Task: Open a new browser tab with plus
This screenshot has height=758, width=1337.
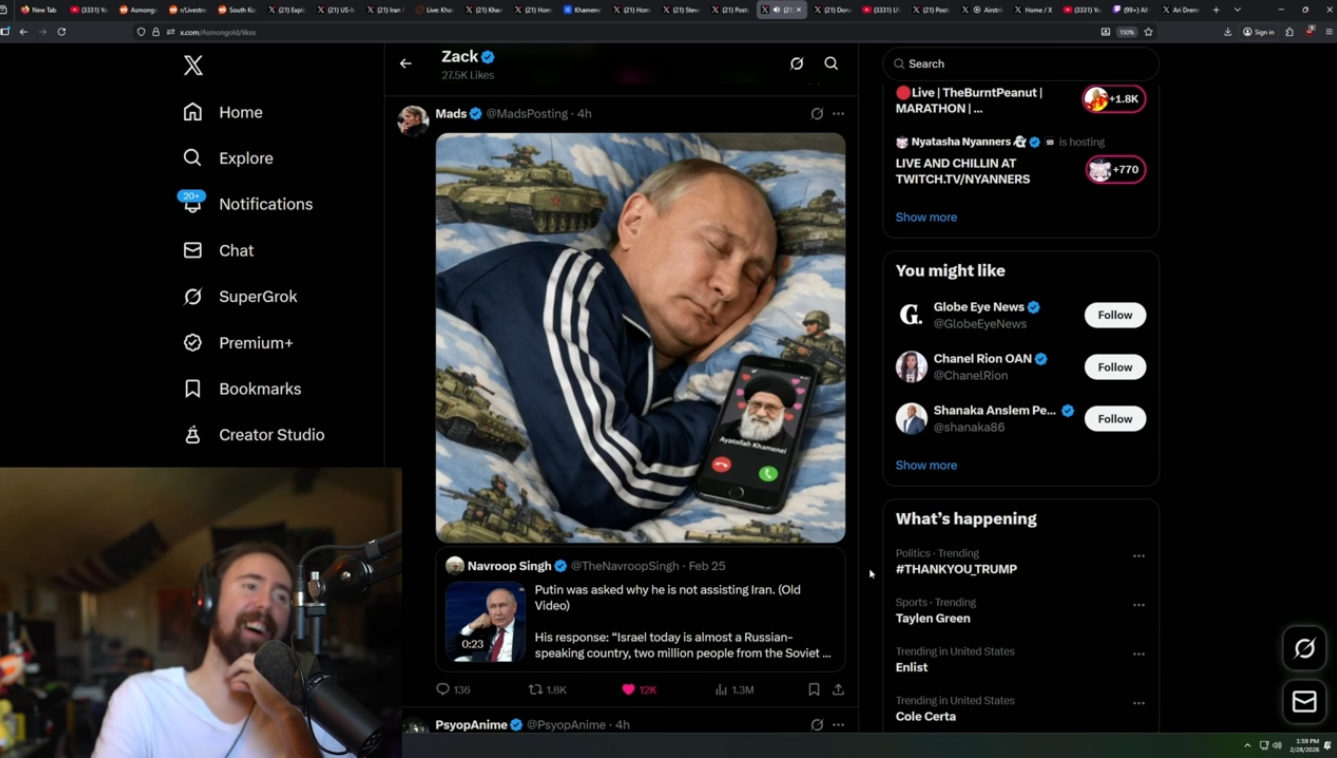Action: (1216, 10)
